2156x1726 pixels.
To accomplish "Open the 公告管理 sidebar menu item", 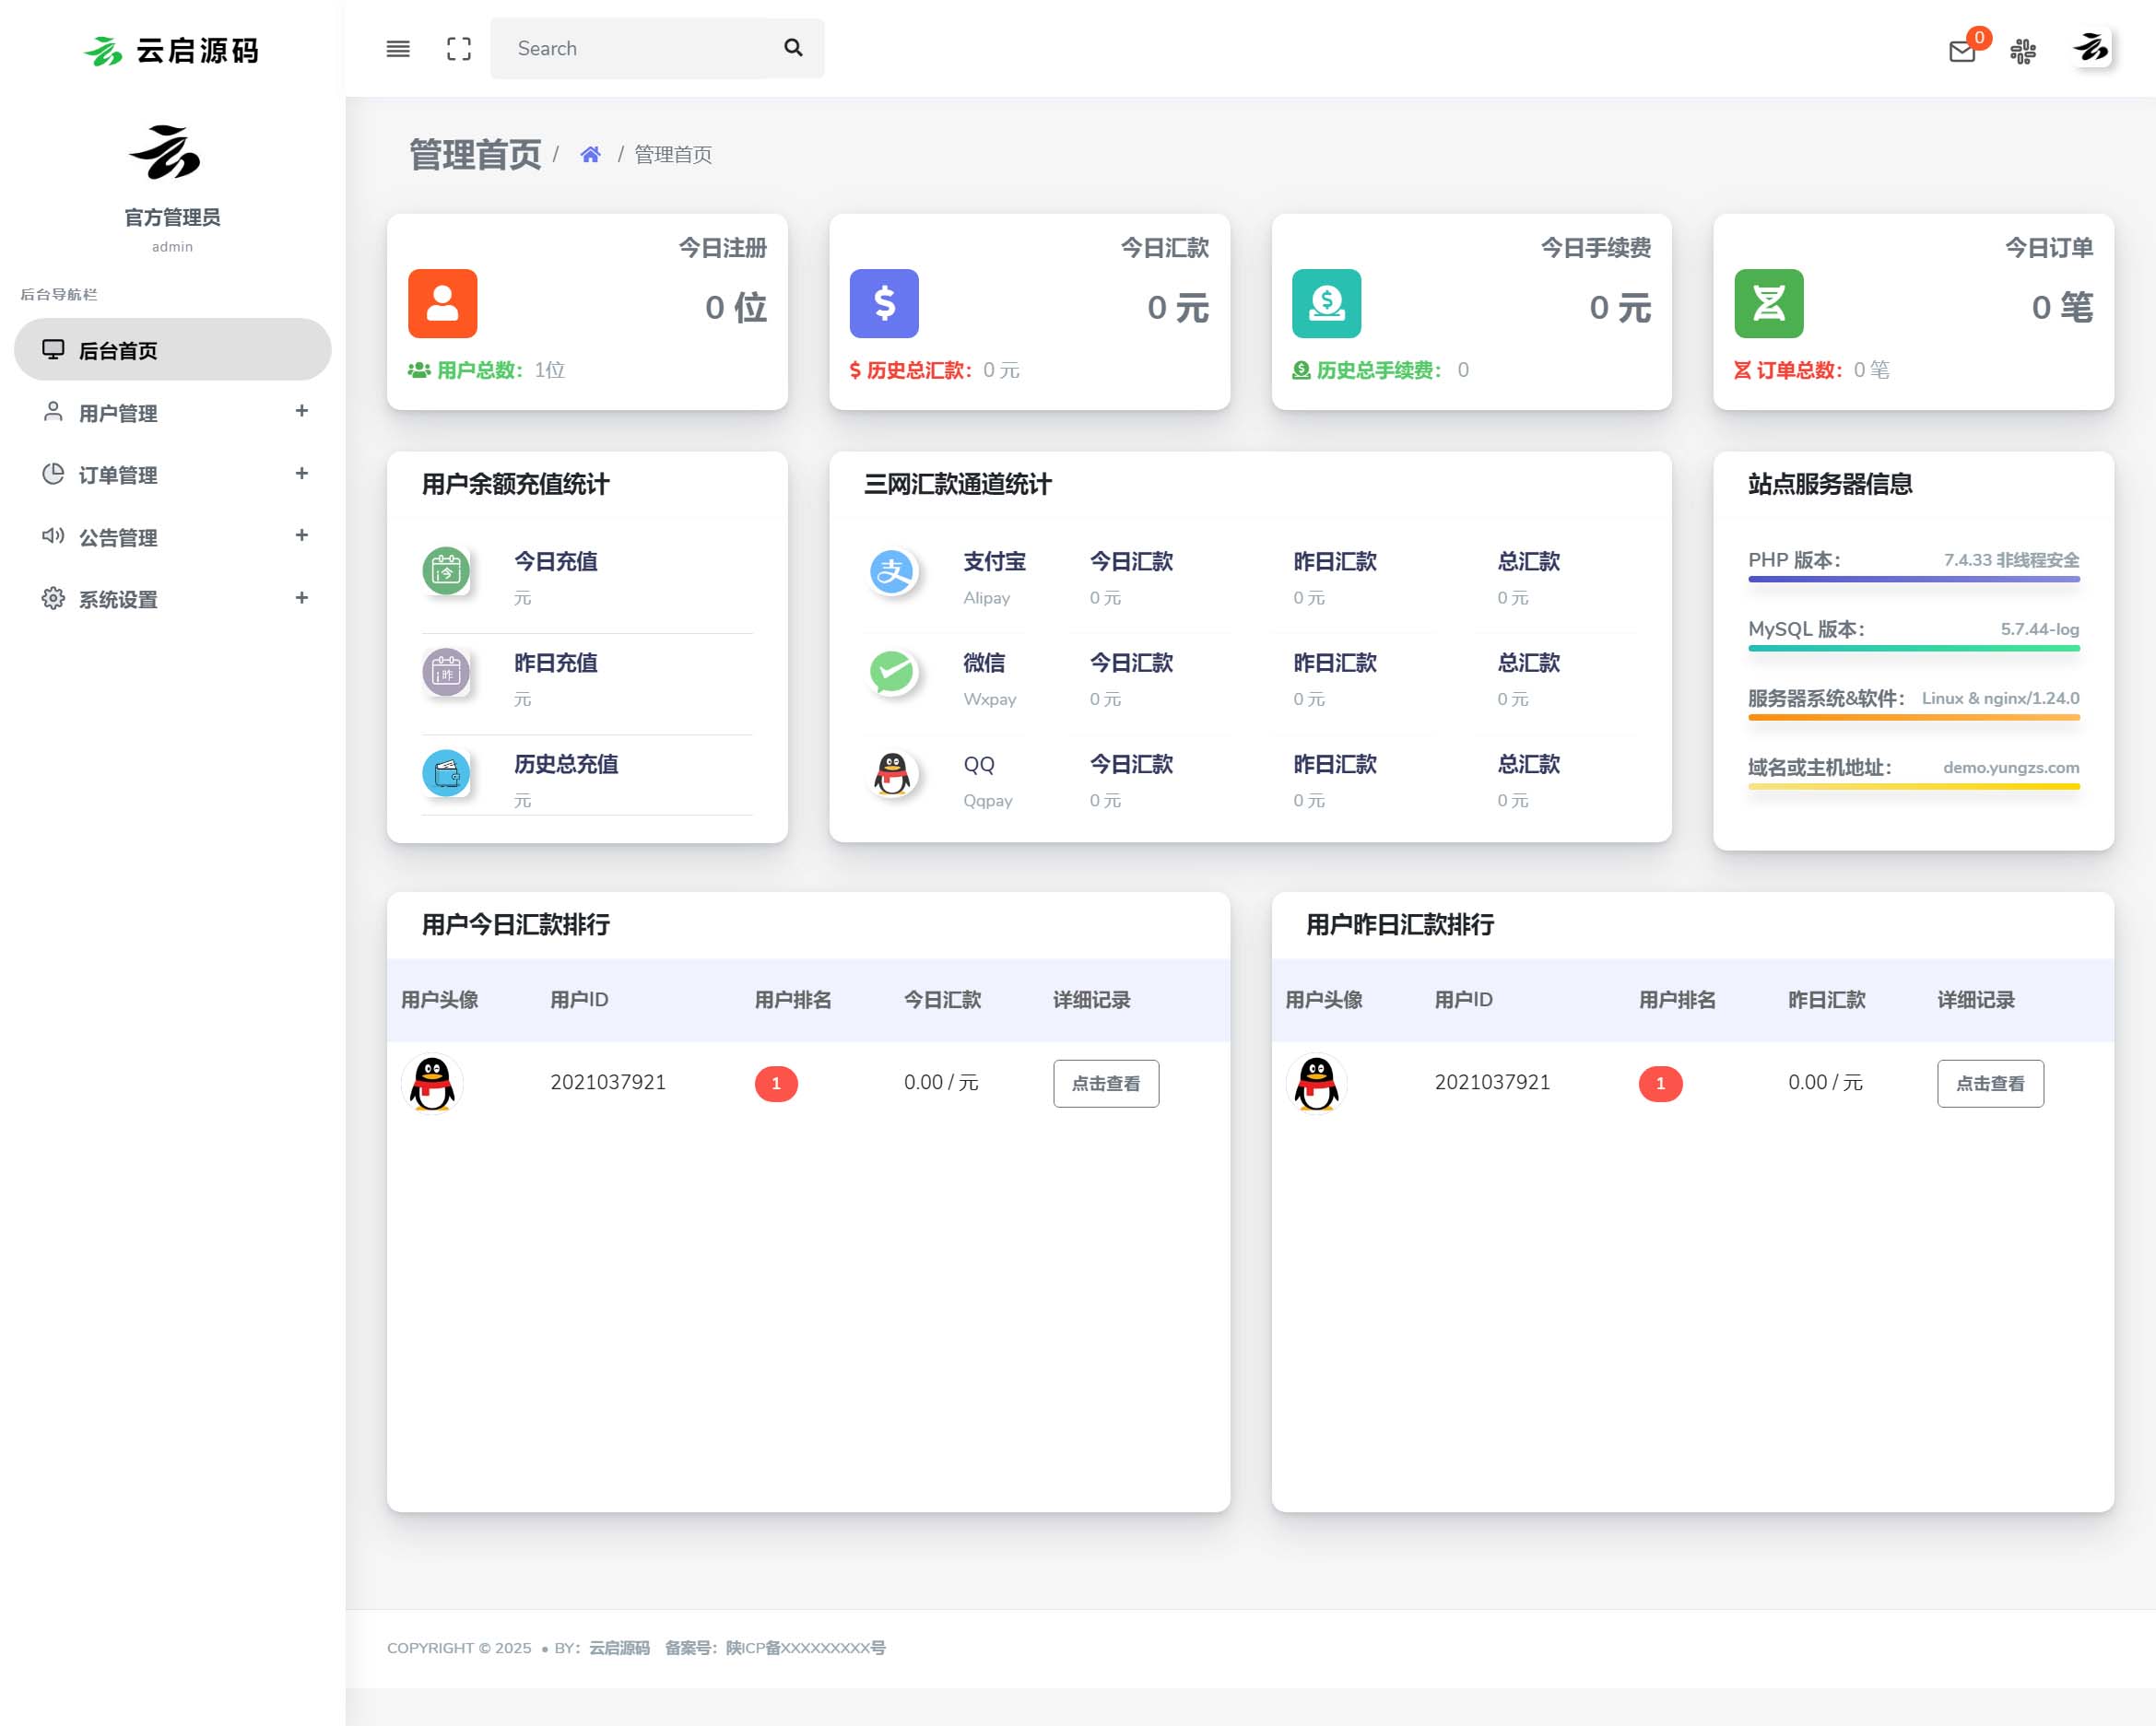I will (x=118, y=537).
